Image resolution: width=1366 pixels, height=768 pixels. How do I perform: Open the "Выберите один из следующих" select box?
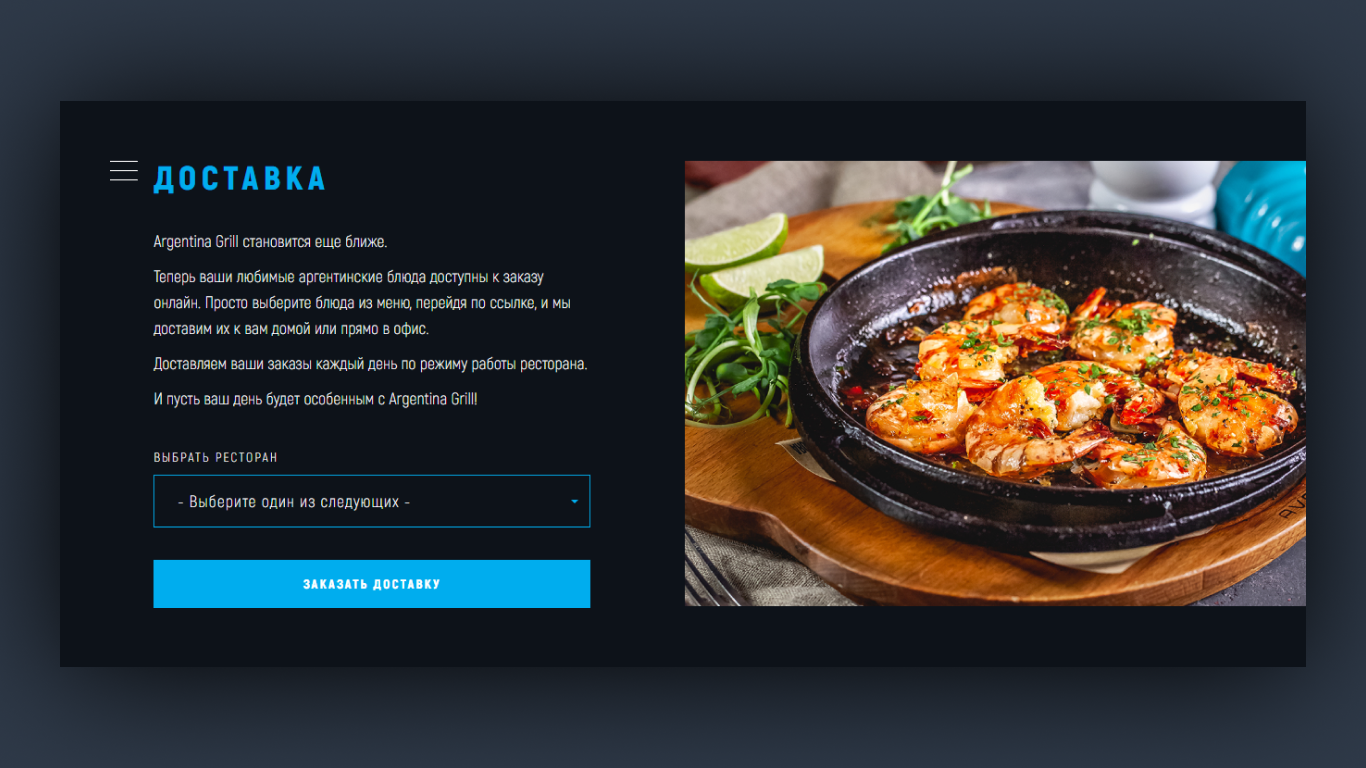tap(372, 501)
